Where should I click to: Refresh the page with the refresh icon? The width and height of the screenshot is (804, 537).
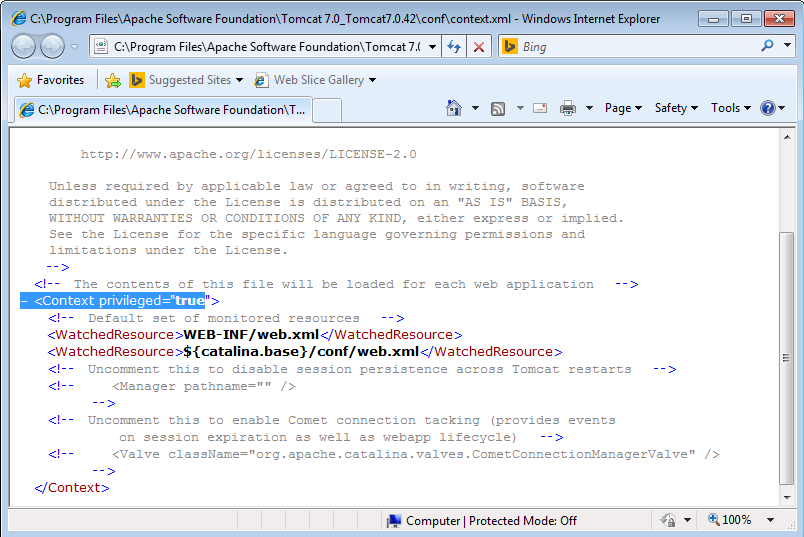pyautogui.click(x=454, y=47)
